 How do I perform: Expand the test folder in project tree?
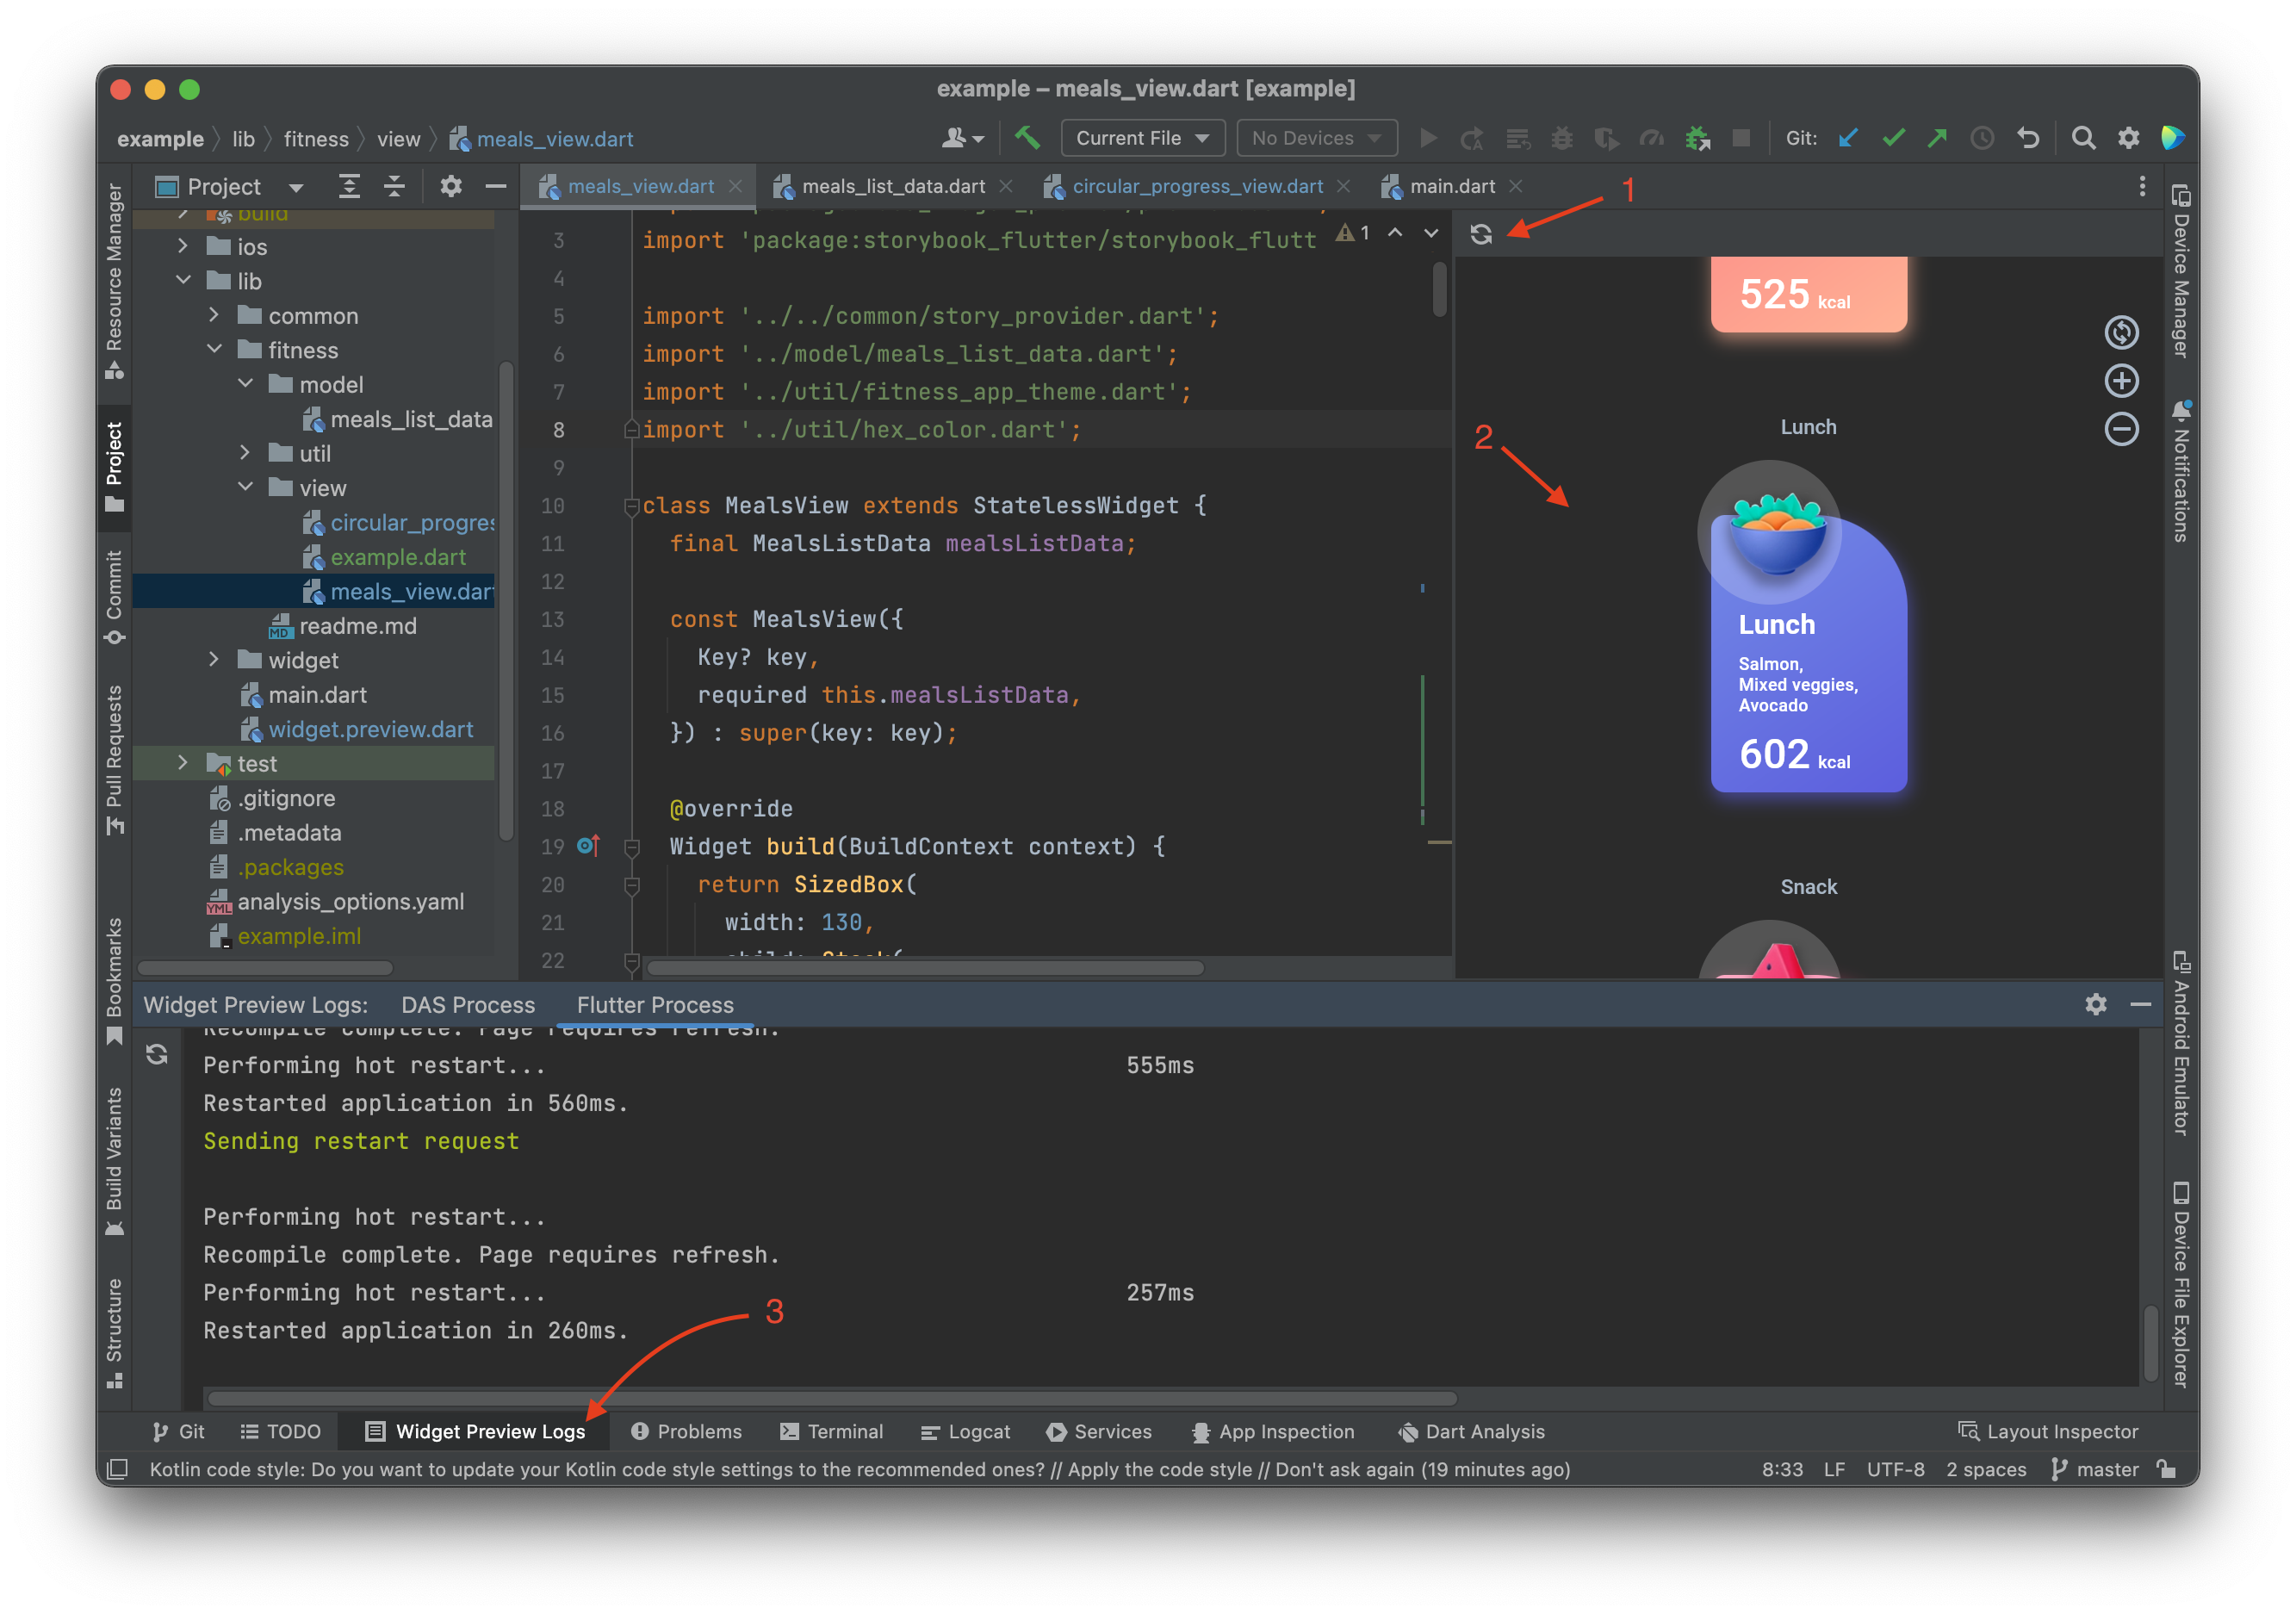[x=182, y=763]
